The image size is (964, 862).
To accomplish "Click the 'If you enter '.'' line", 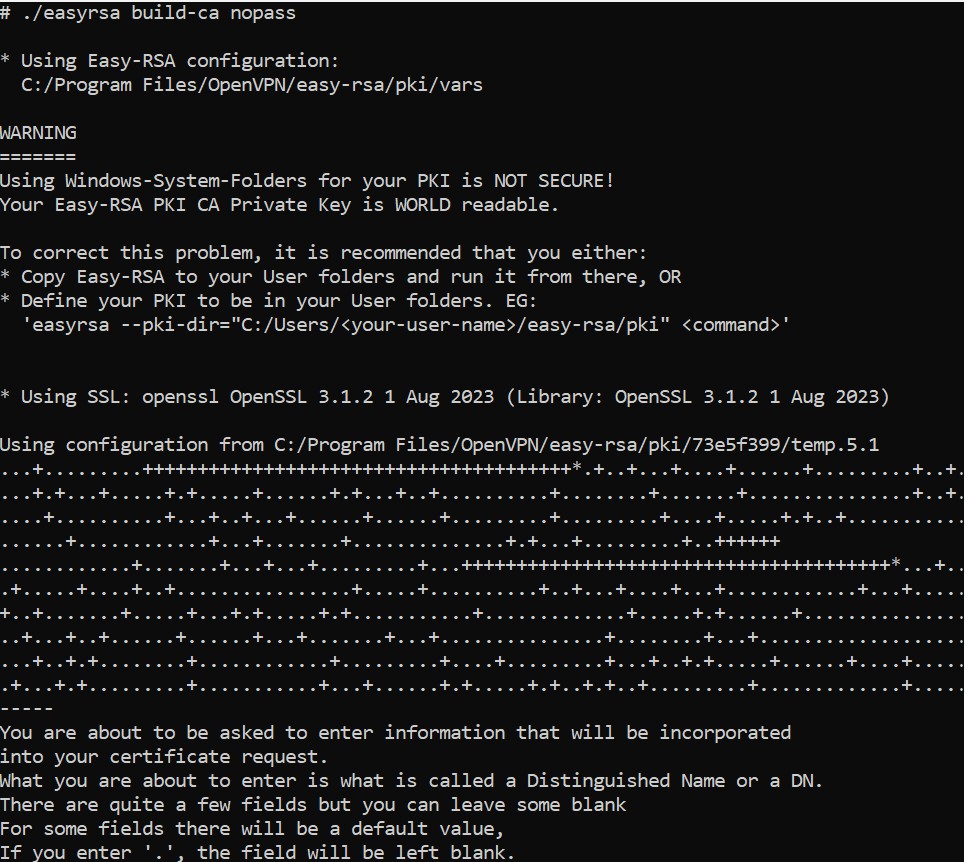I will click(257, 853).
